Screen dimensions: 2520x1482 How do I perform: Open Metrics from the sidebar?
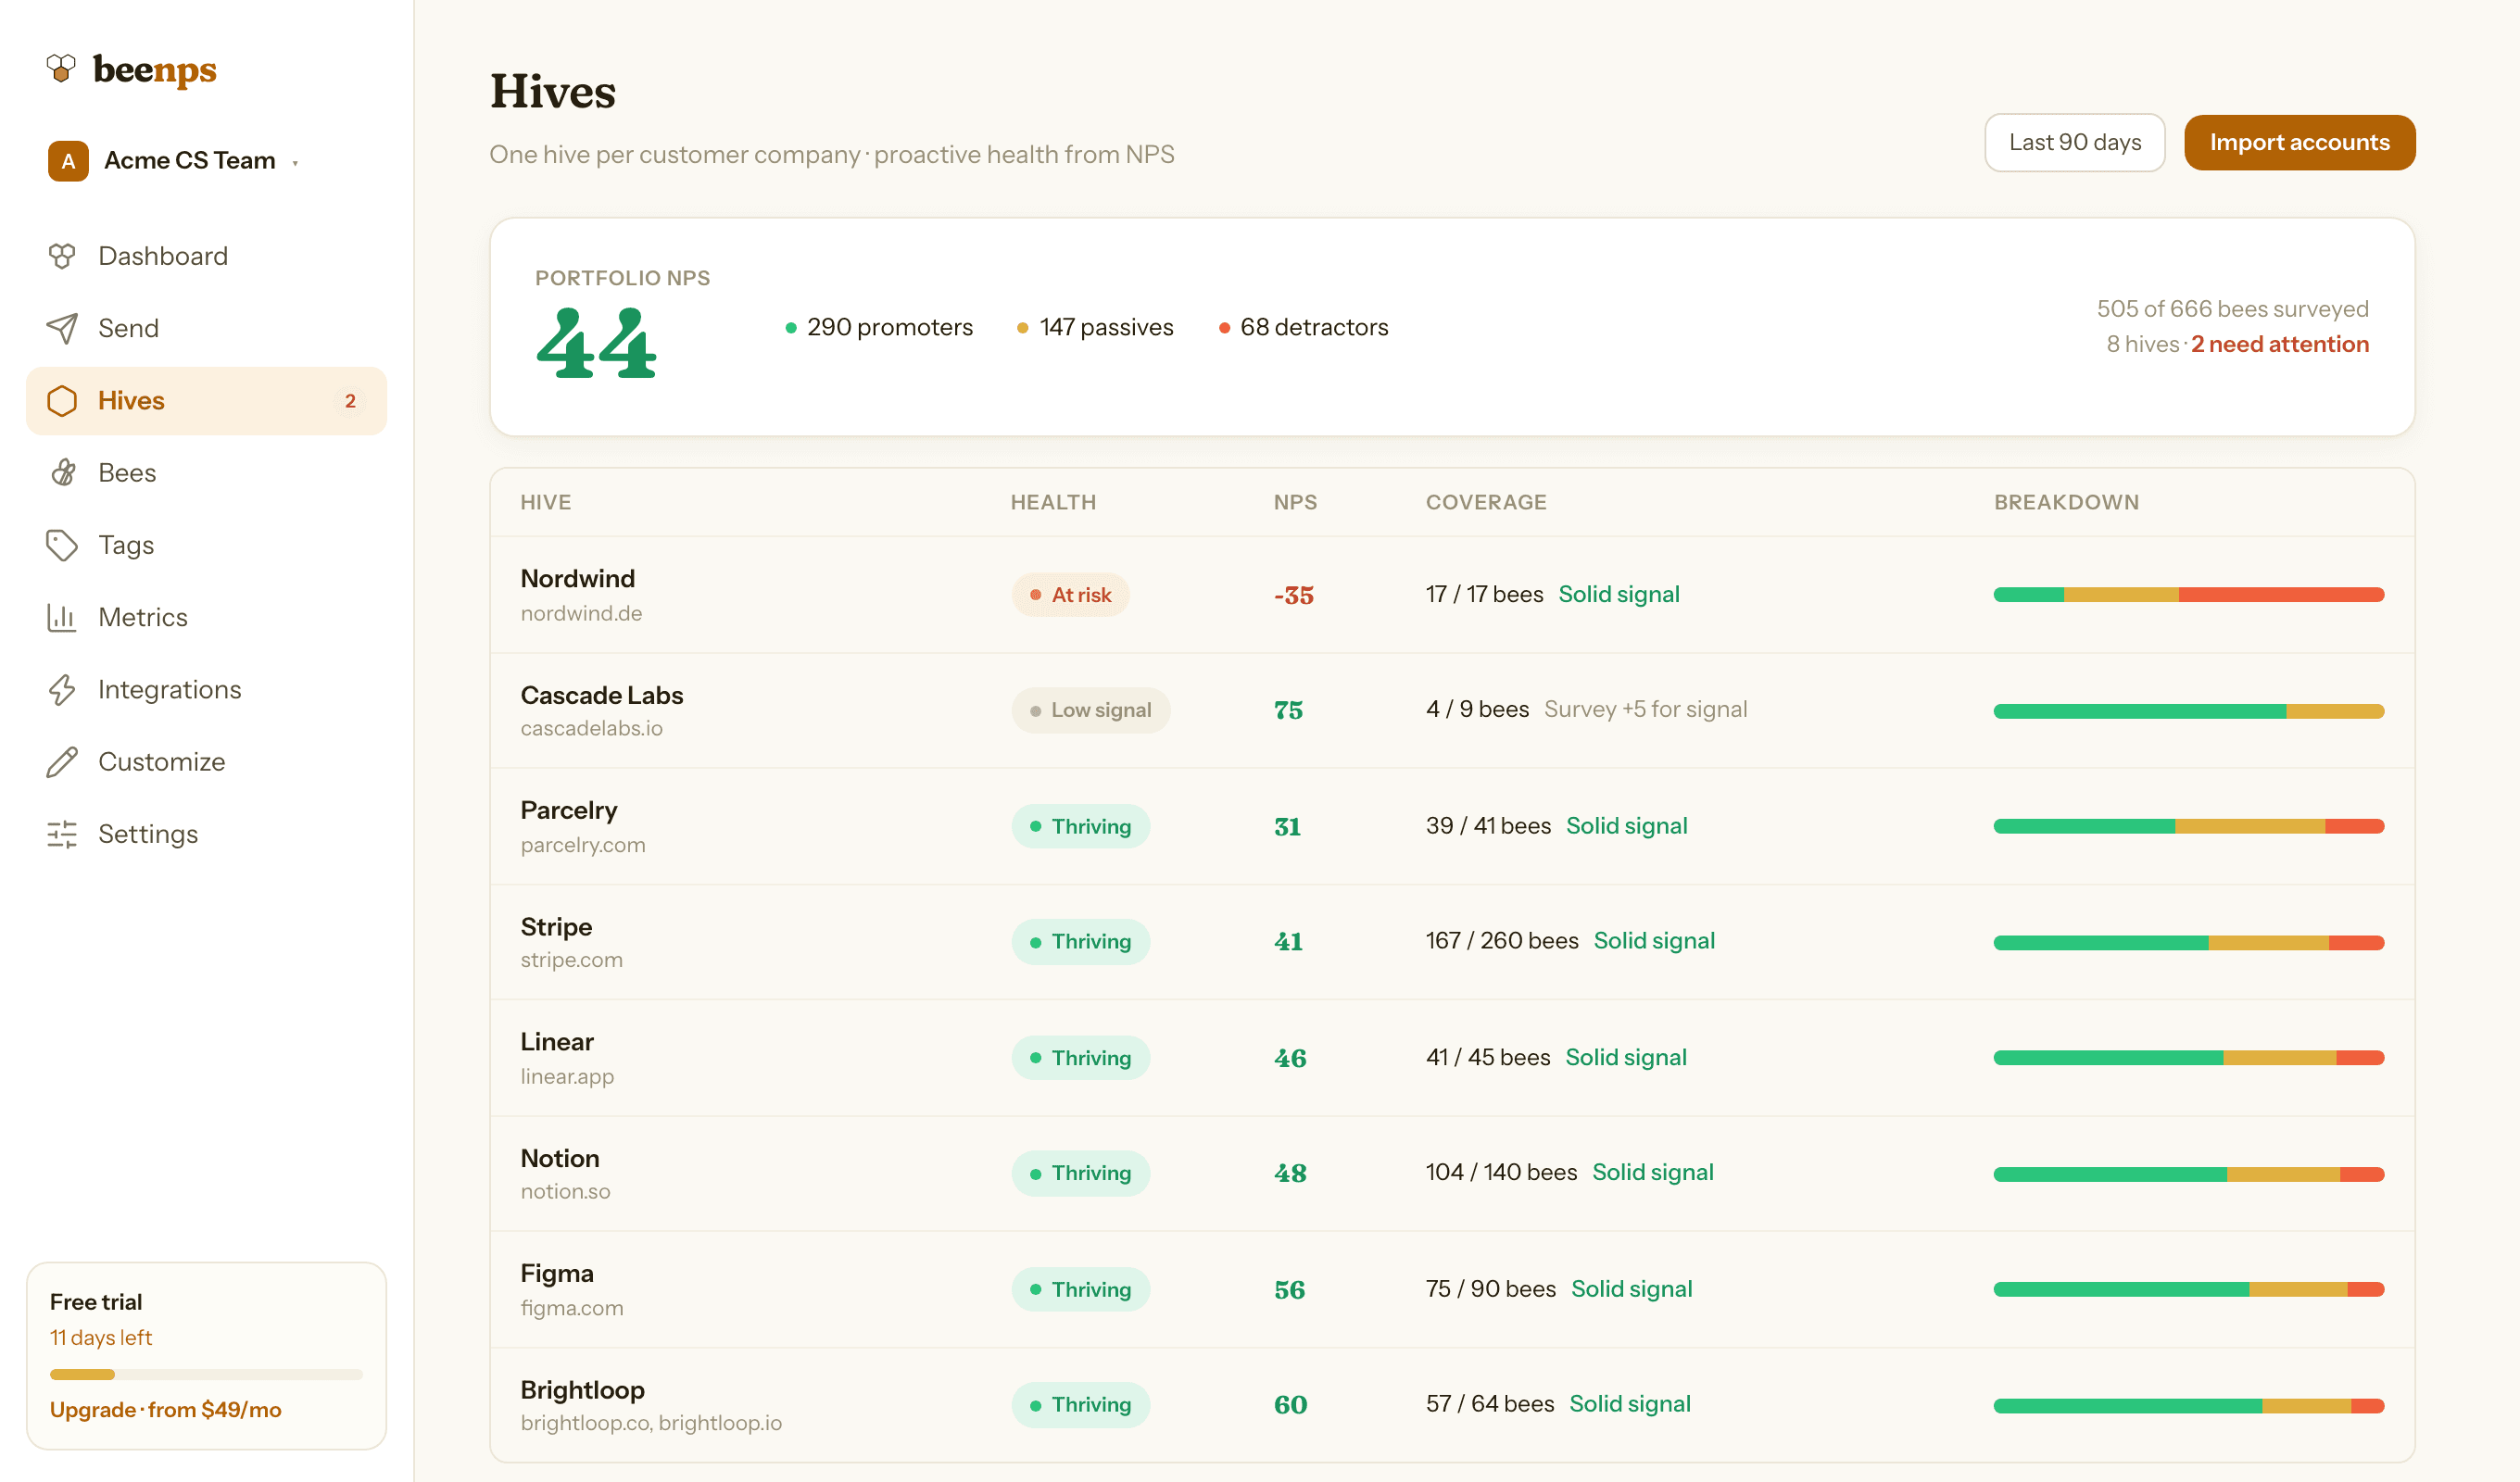206,617
